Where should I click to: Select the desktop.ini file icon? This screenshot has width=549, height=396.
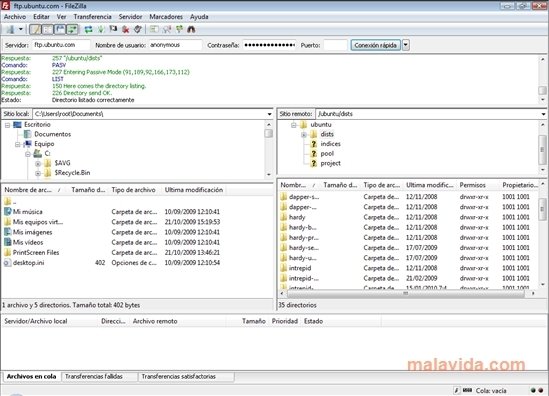[x=8, y=263]
